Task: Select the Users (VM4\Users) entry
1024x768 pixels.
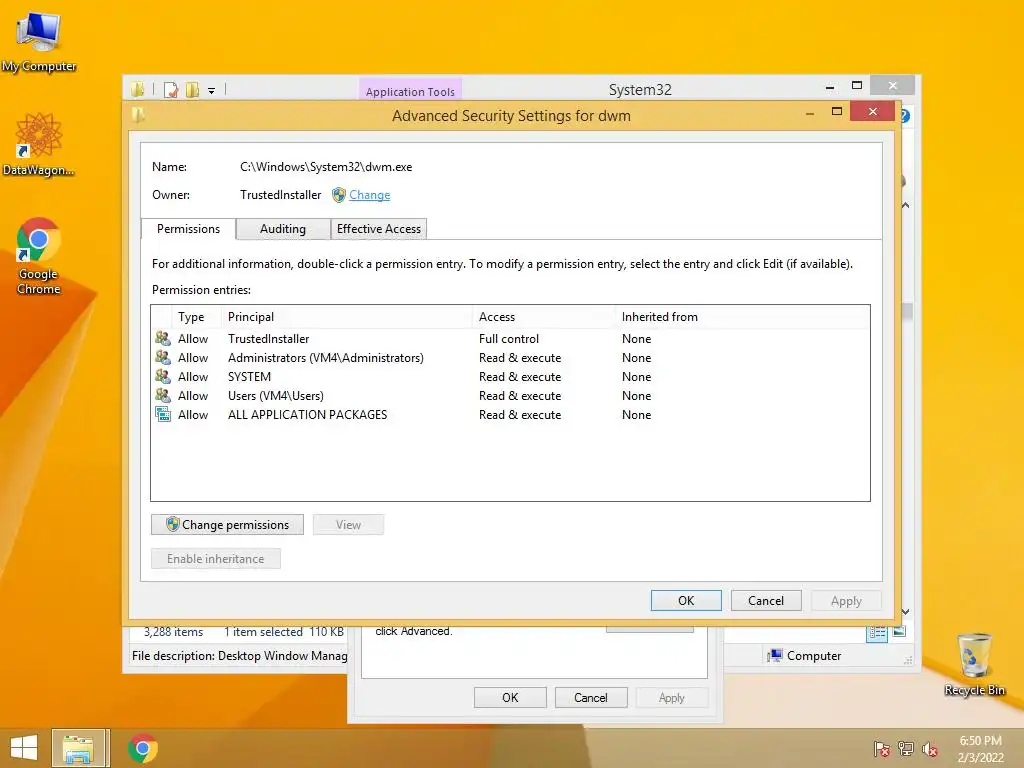Action: pos(510,395)
